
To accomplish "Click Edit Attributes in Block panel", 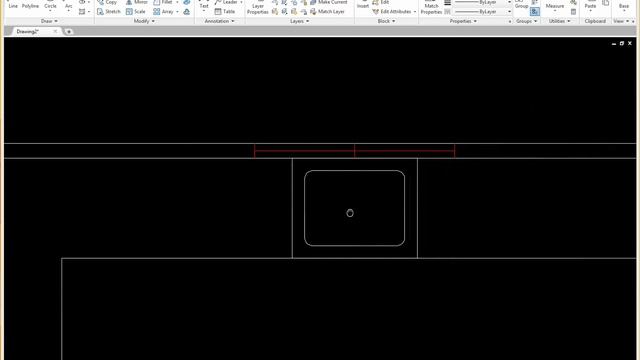I will 392,12.
